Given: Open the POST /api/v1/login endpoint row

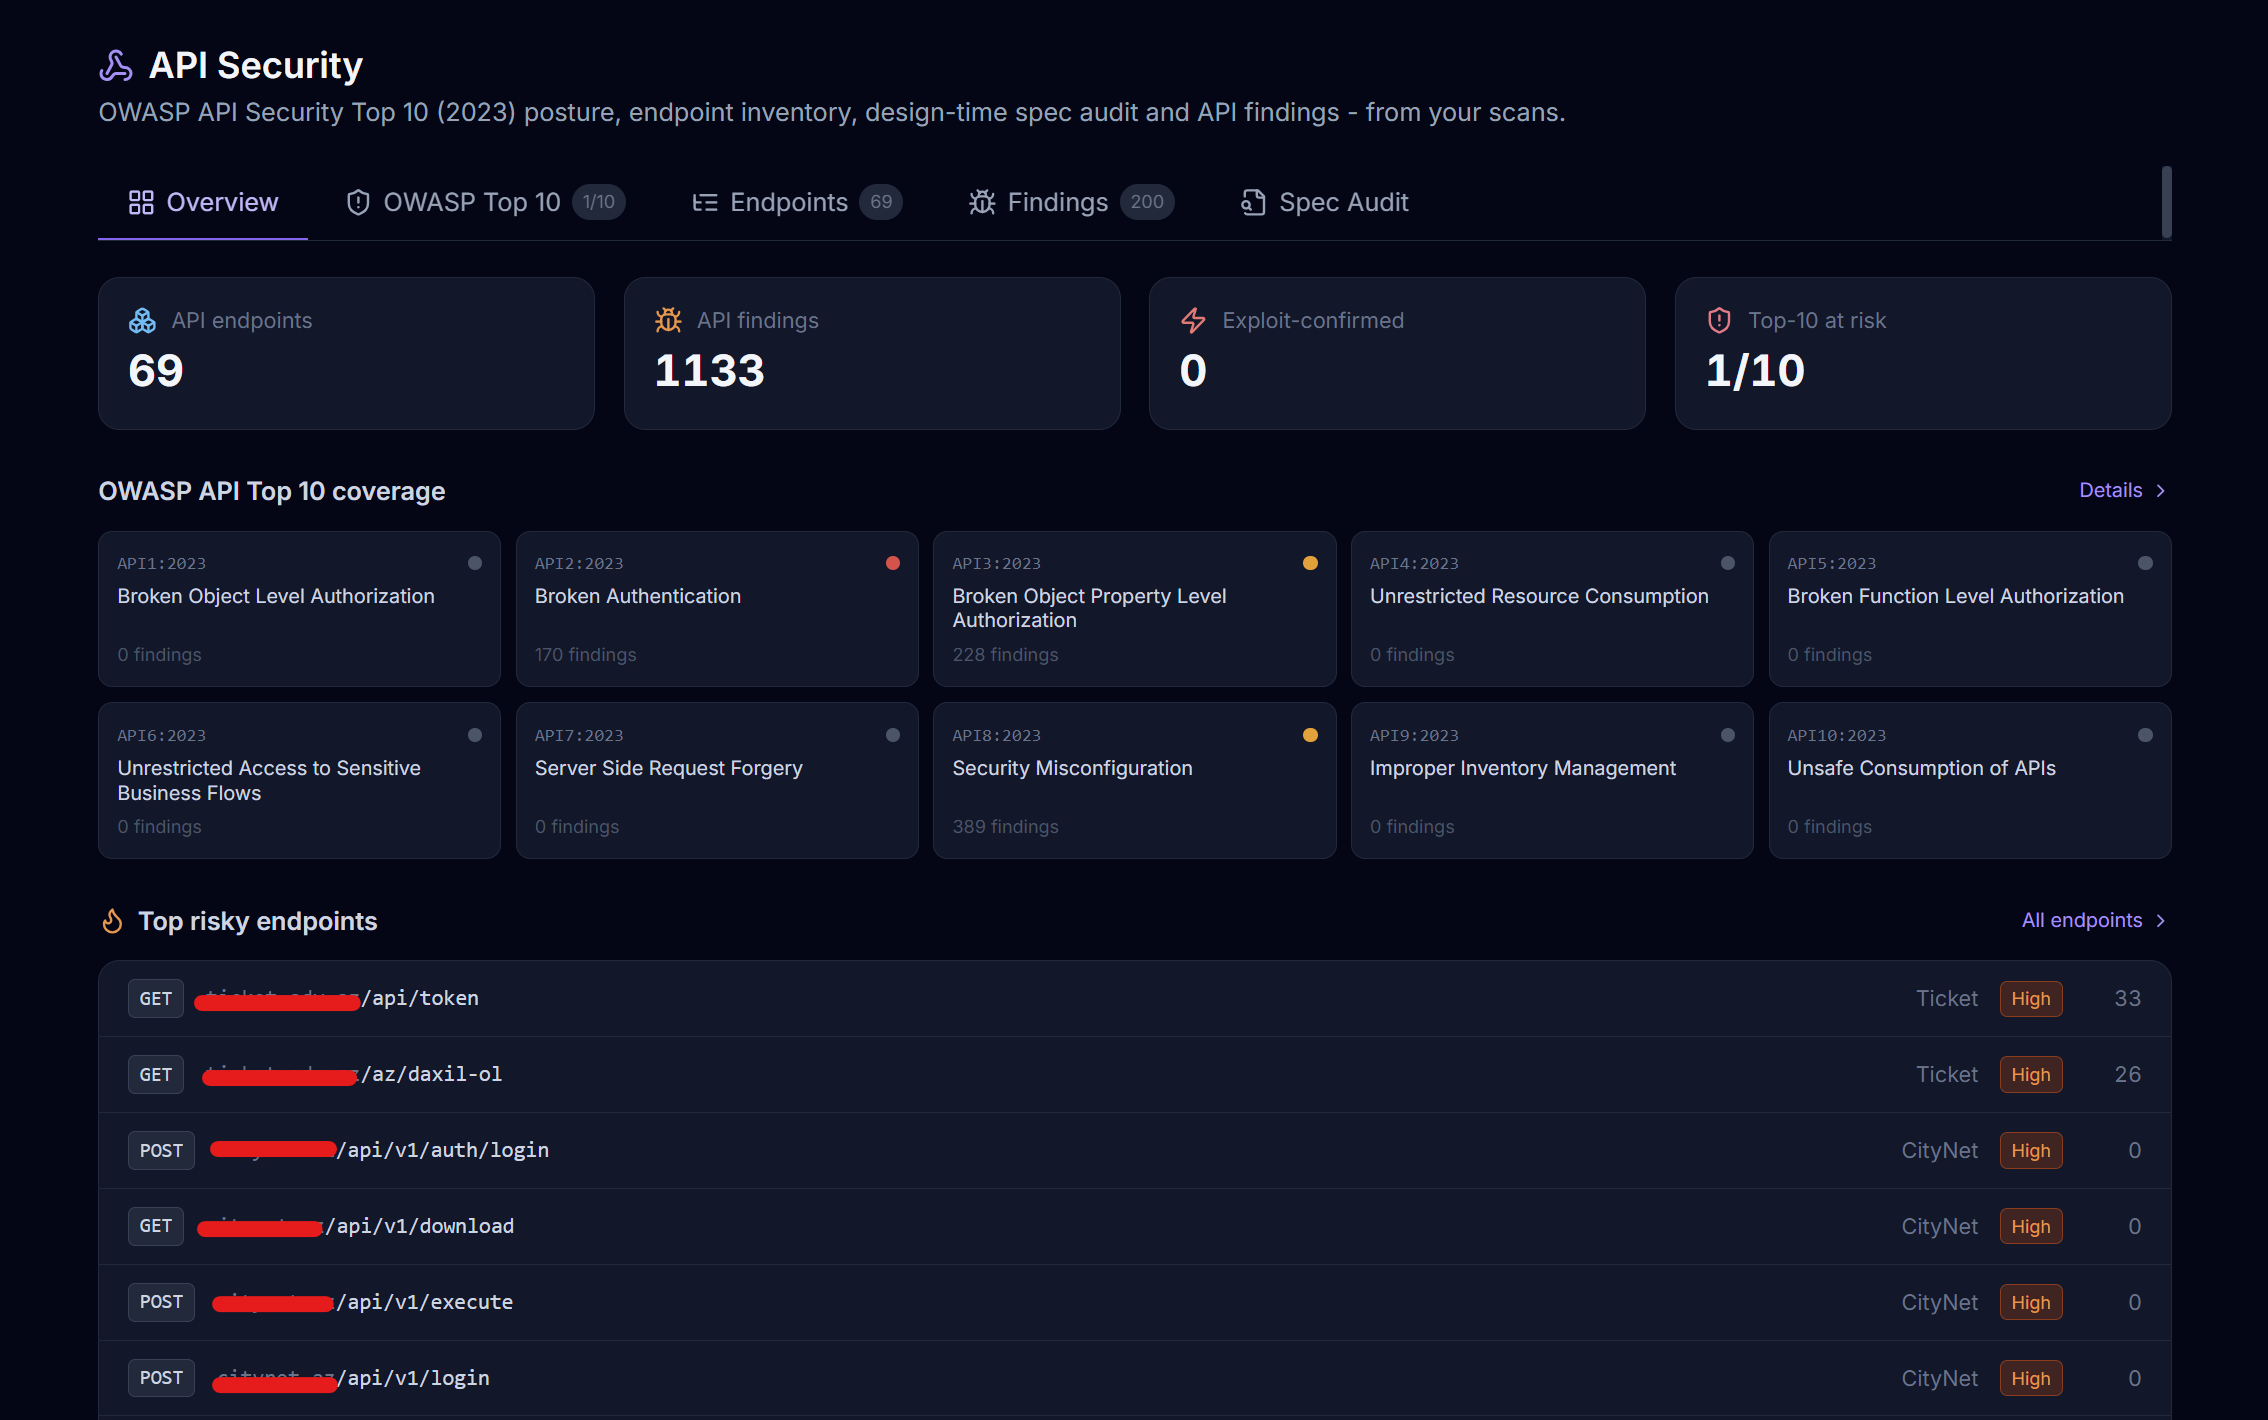Looking at the screenshot, I should point(1134,1379).
